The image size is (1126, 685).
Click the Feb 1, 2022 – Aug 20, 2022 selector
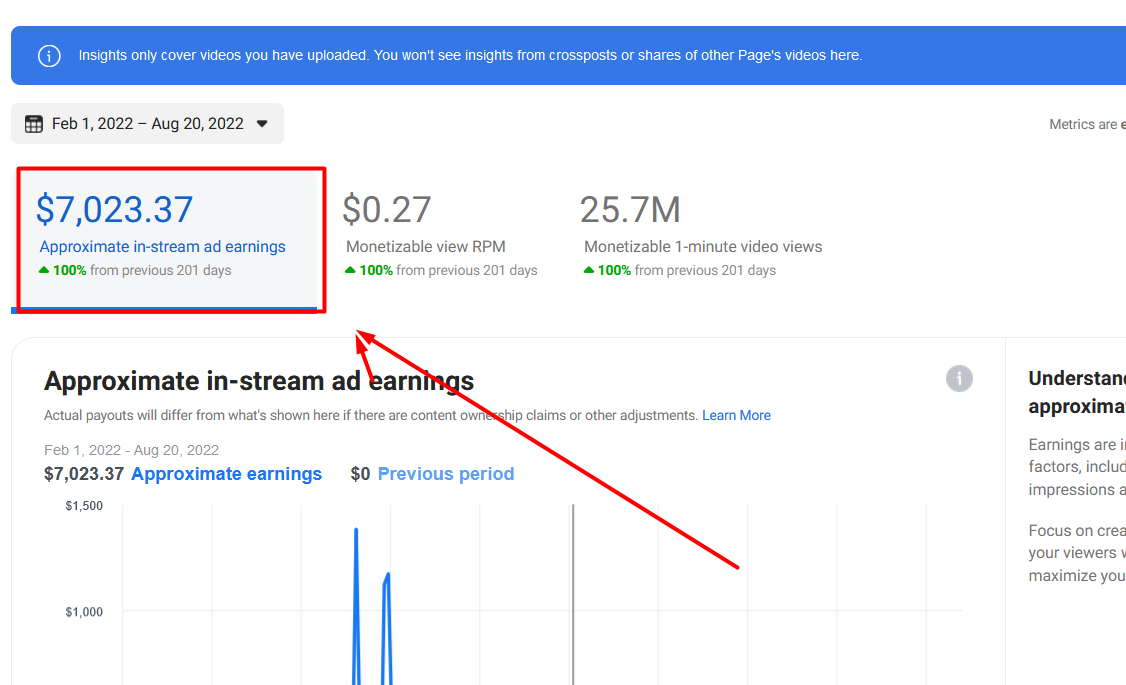147,124
